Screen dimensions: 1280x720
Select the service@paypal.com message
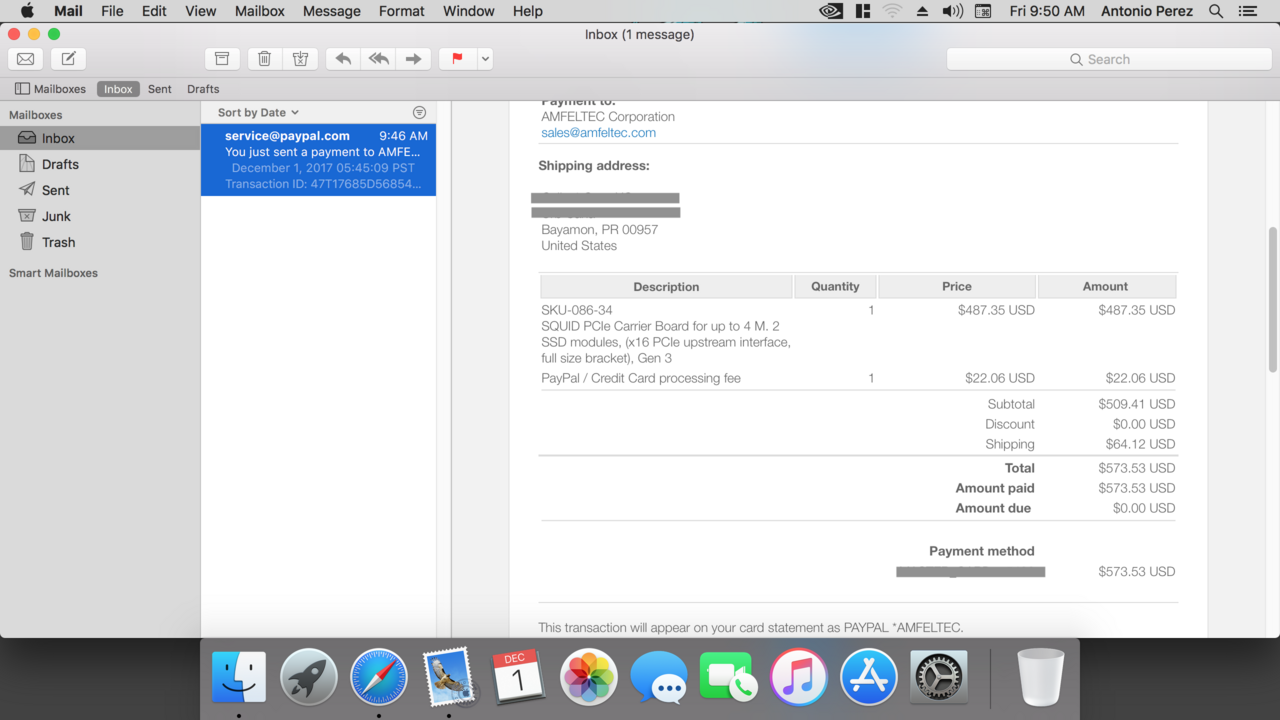click(318, 160)
